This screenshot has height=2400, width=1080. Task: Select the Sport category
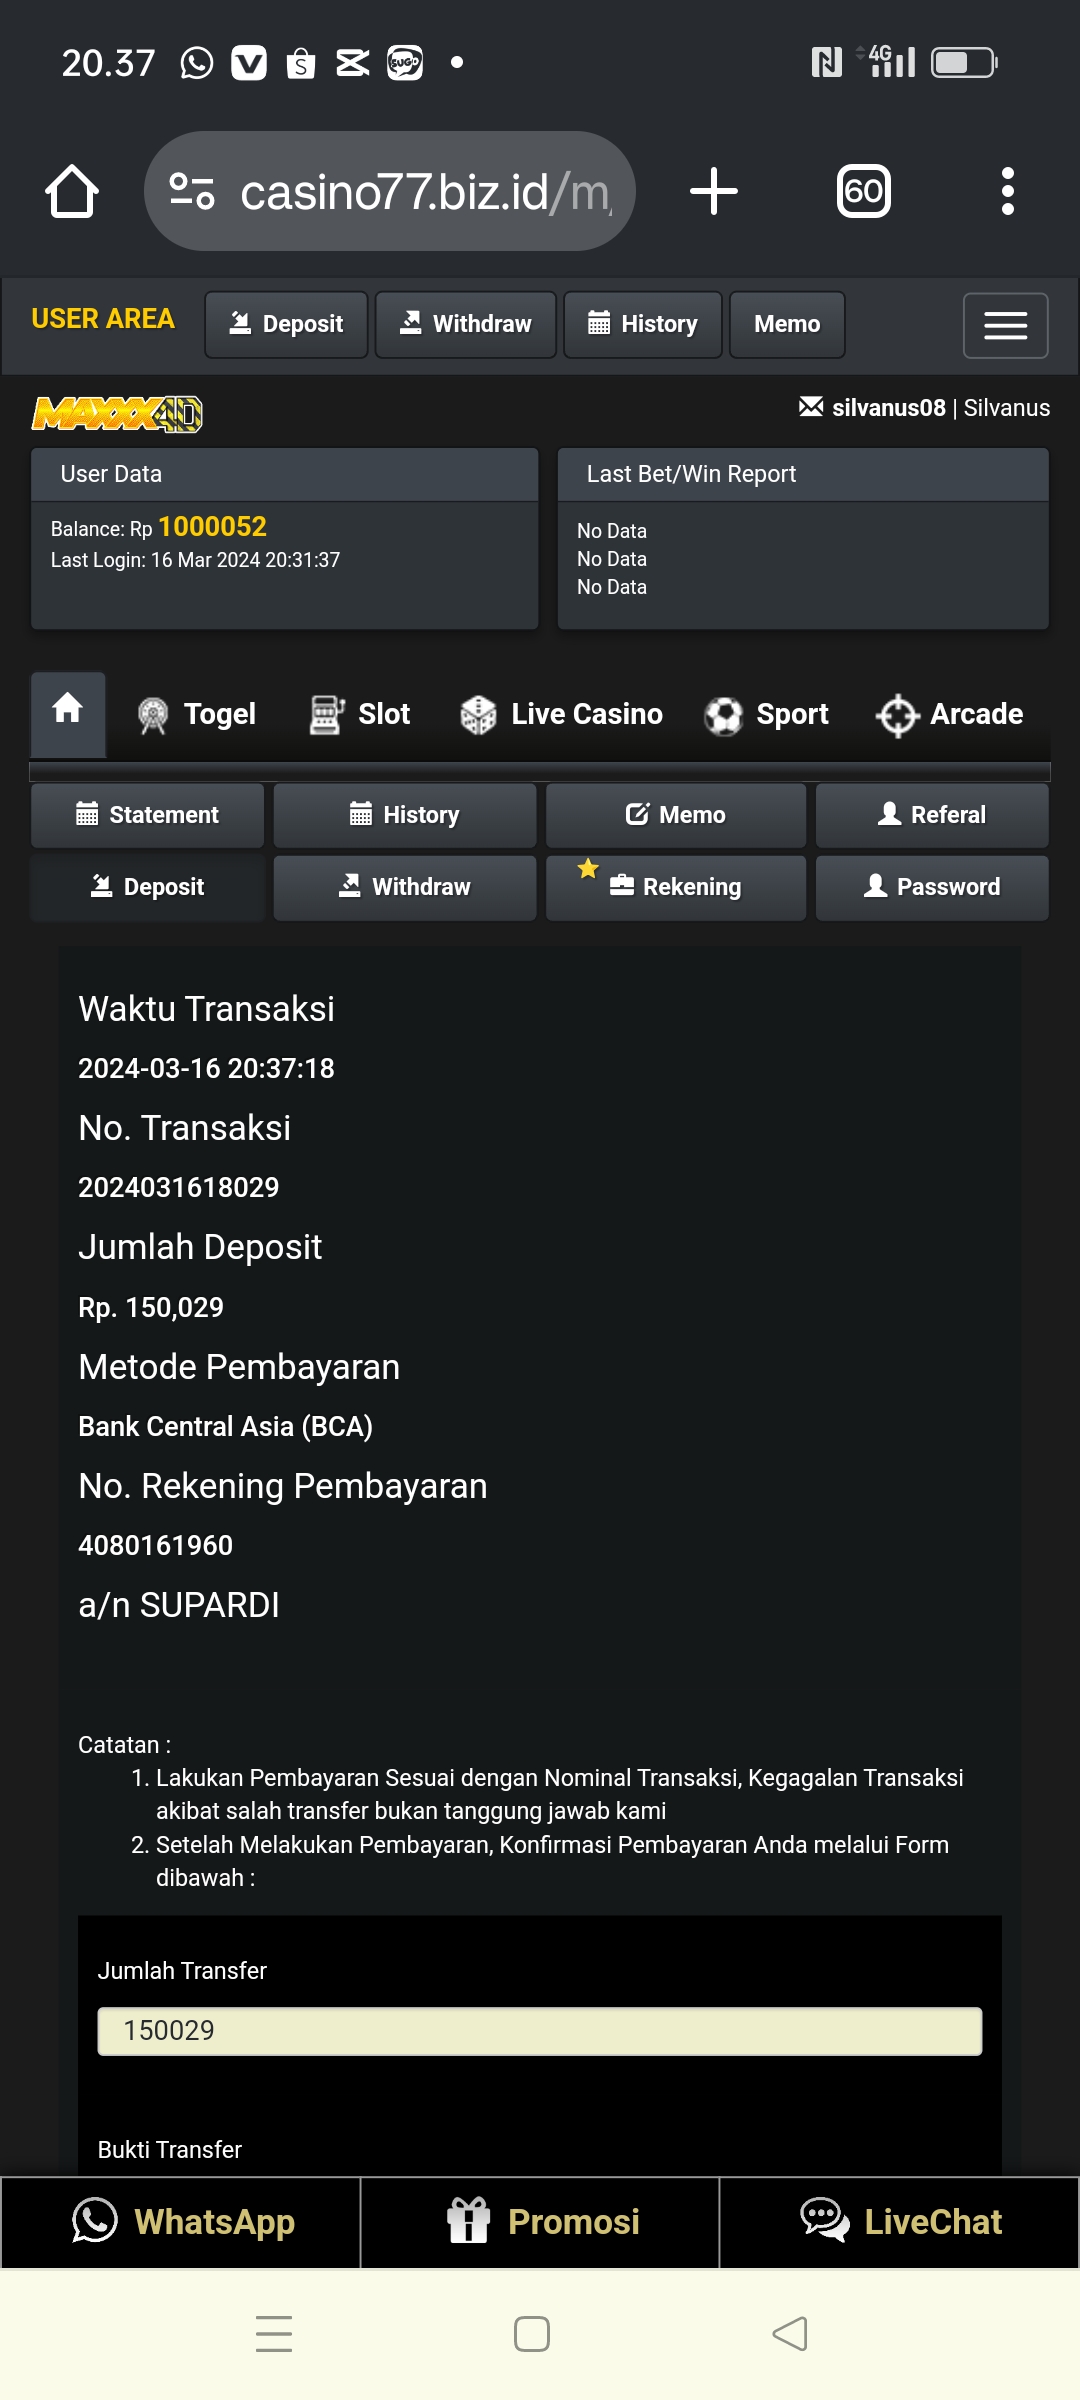coord(767,714)
